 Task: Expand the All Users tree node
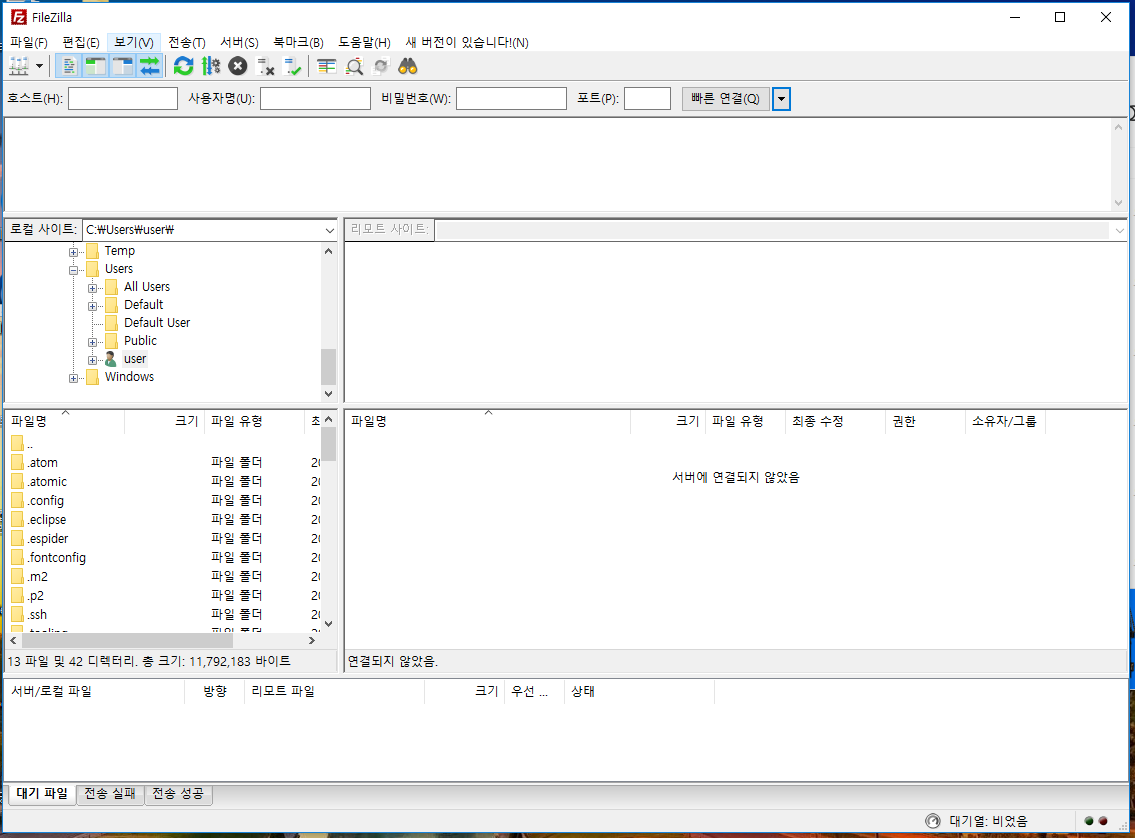92,288
